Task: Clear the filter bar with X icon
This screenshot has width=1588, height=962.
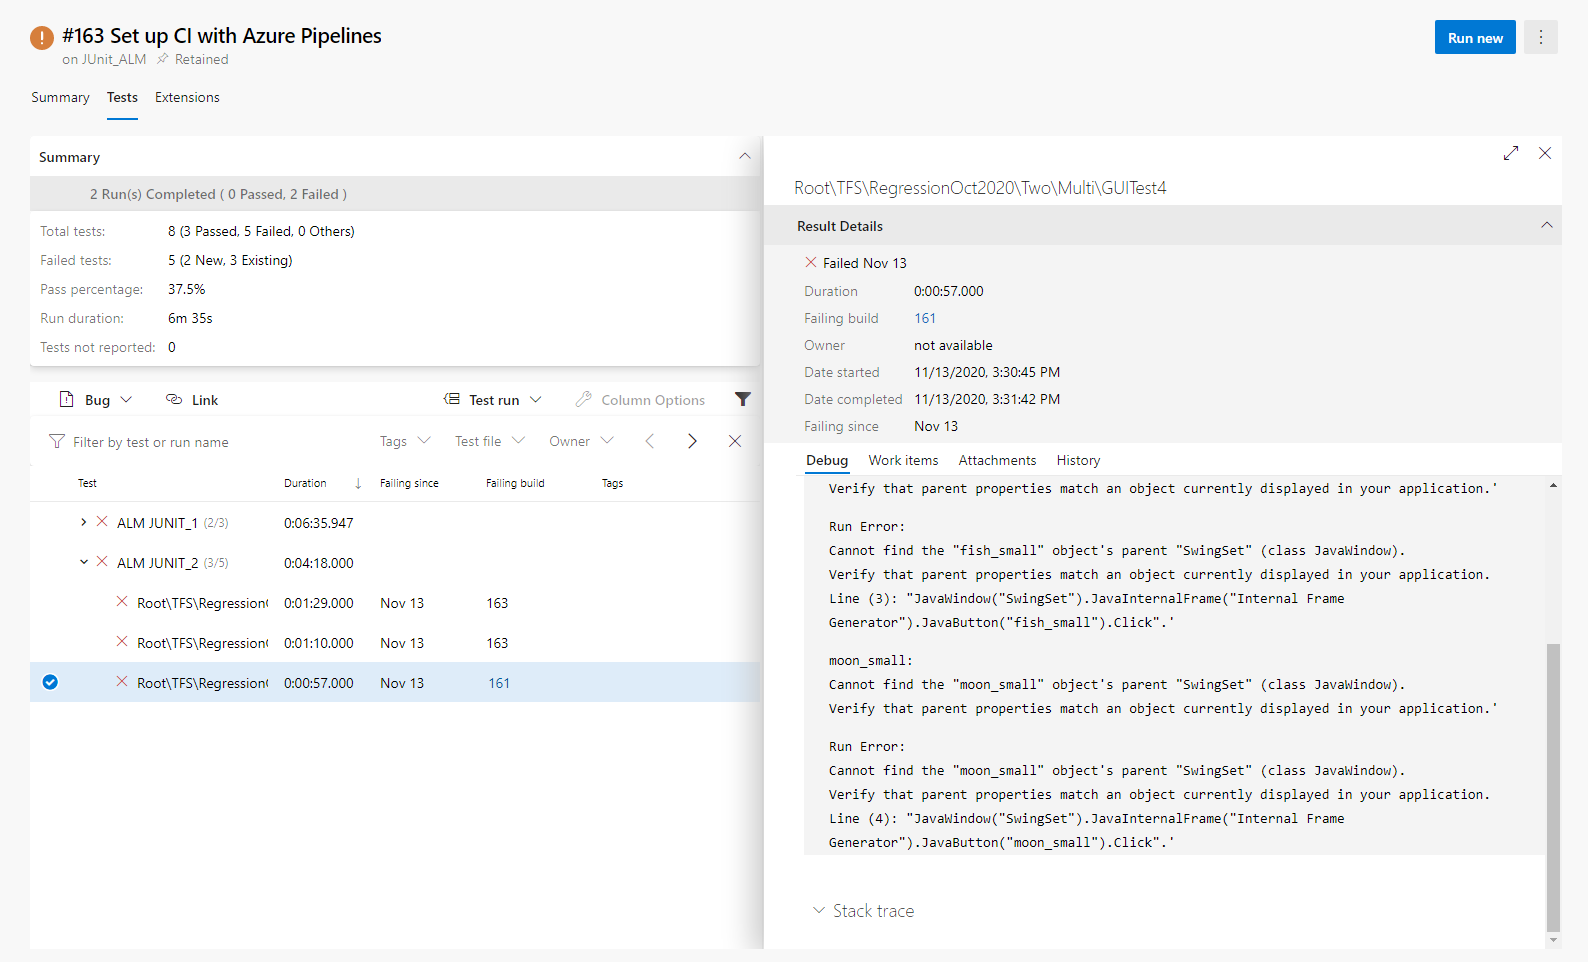Action: pyautogui.click(x=735, y=441)
